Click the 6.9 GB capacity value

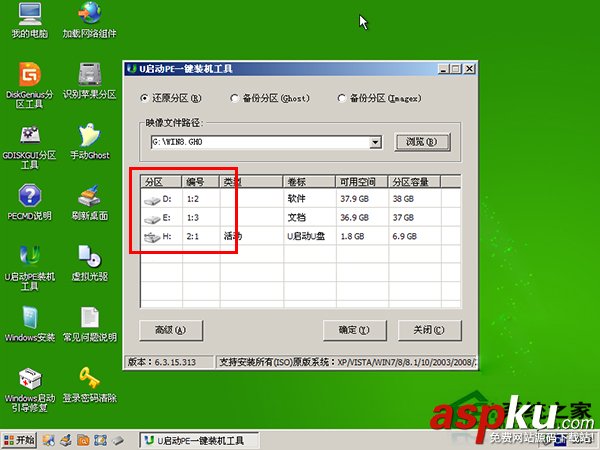(x=404, y=236)
